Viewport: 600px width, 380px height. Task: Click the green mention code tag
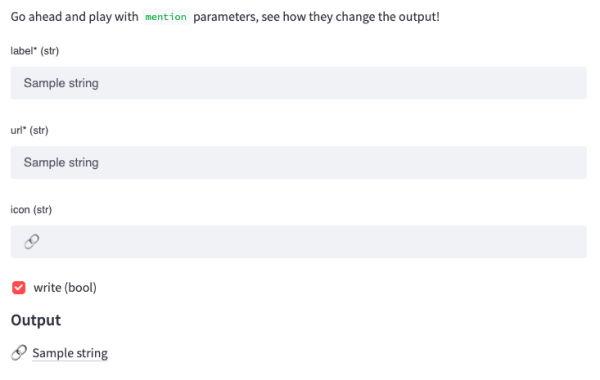click(x=166, y=17)
